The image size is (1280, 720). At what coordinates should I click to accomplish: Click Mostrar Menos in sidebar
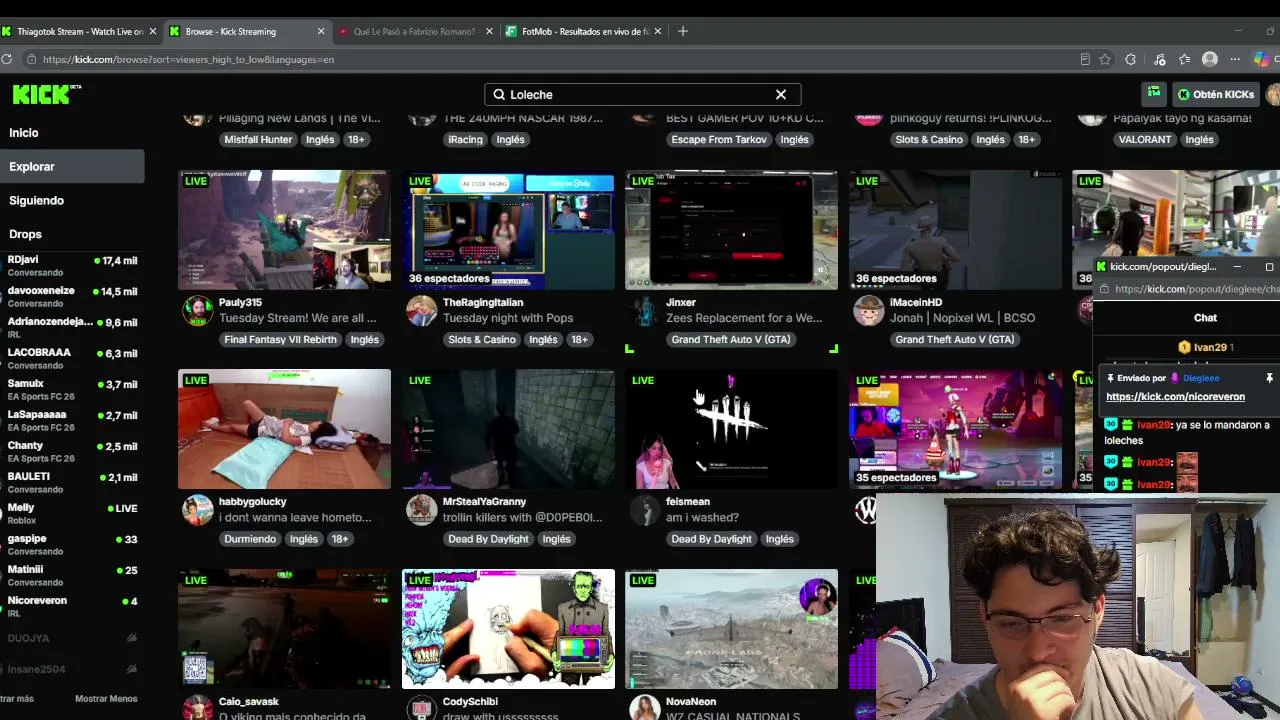106,699
